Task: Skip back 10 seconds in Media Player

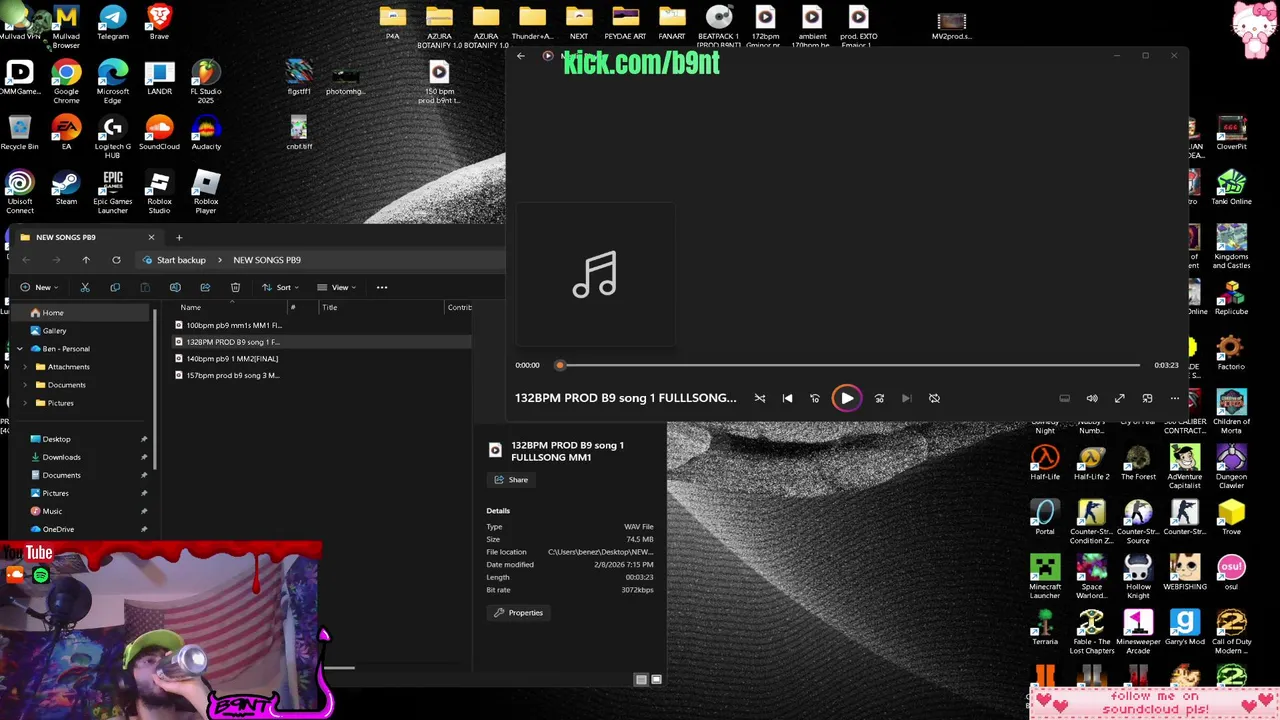Action: point(815,398)
